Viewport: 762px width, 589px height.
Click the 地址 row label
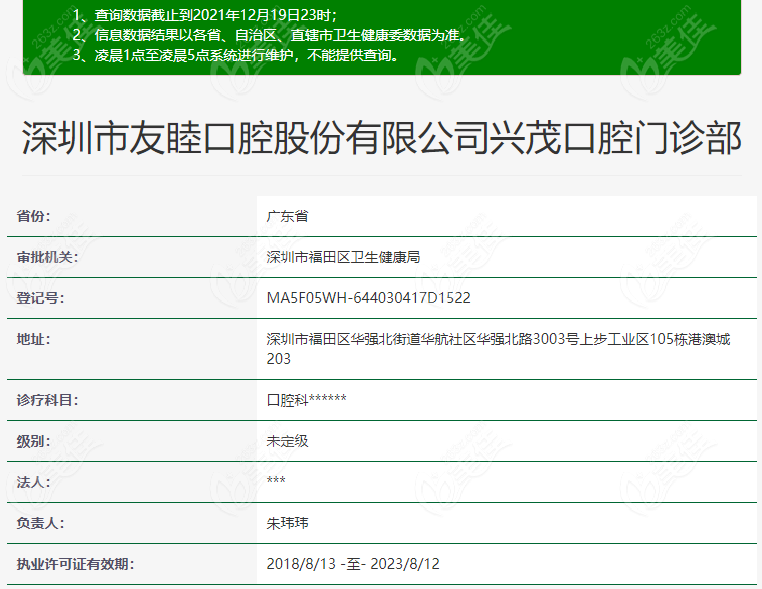click(33, 339)
